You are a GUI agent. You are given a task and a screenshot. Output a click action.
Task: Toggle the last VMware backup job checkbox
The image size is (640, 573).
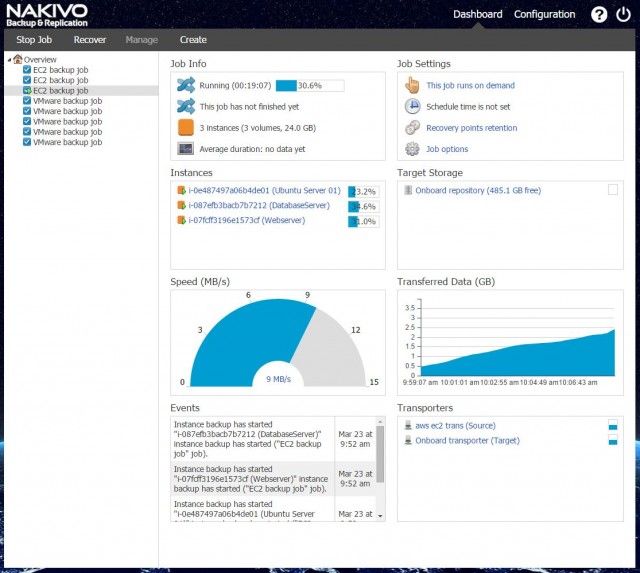pyautogui.click(x=27, y=142)
